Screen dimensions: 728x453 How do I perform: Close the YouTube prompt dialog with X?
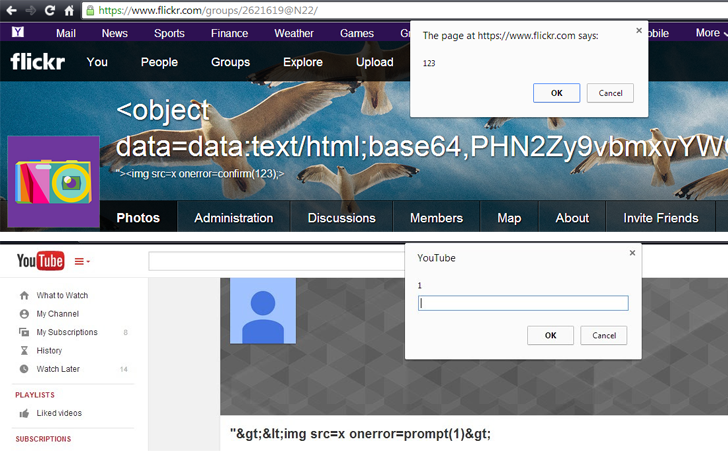point(632,253)
